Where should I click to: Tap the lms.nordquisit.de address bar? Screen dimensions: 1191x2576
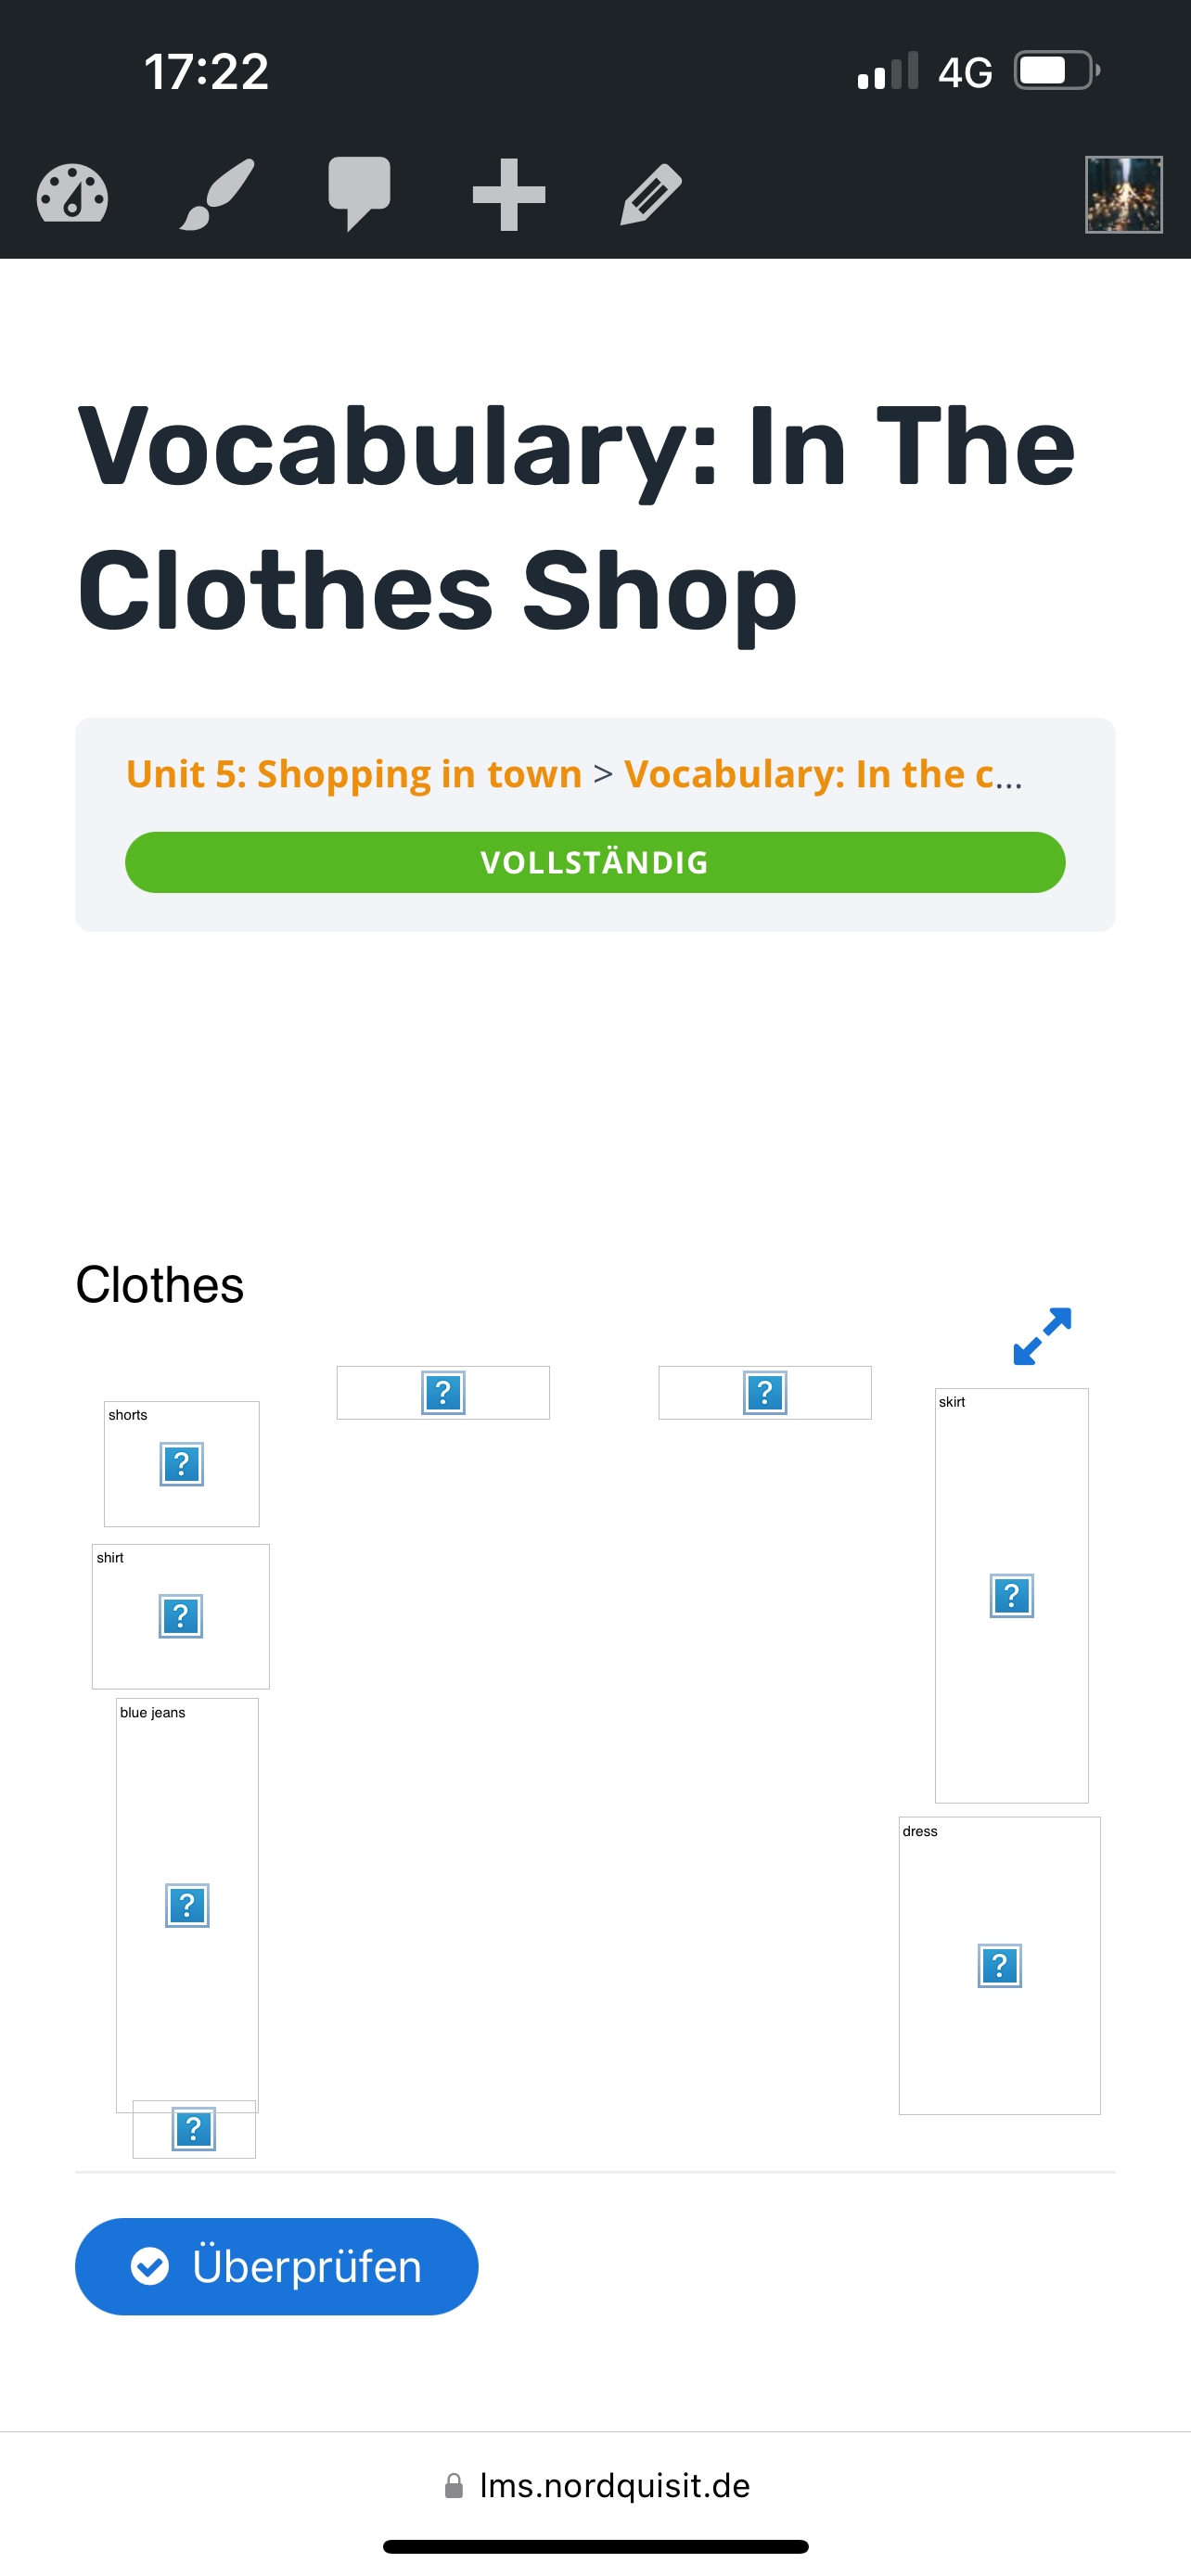(x=596, y=2485)
